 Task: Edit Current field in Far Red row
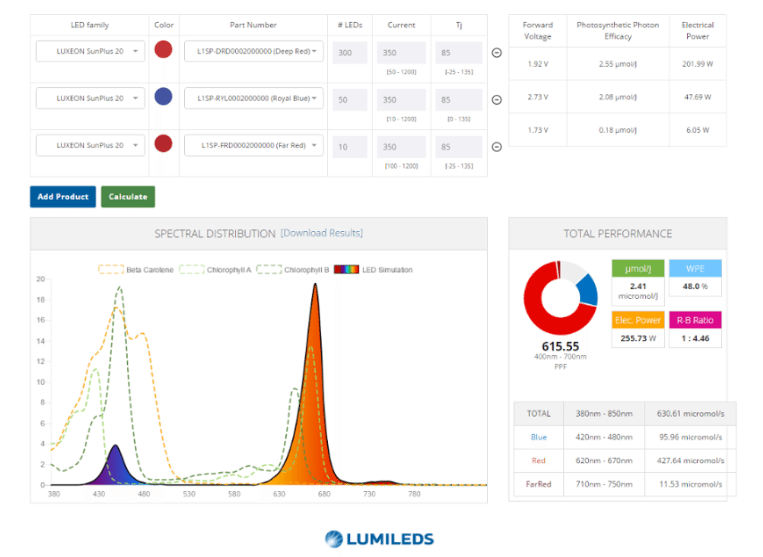tap(401, 147)
